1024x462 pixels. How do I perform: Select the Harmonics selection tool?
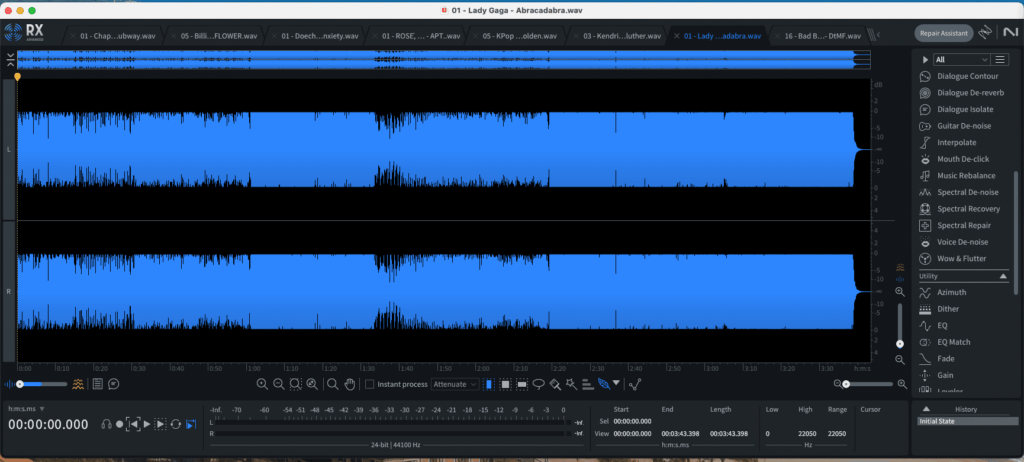point(588,384)
